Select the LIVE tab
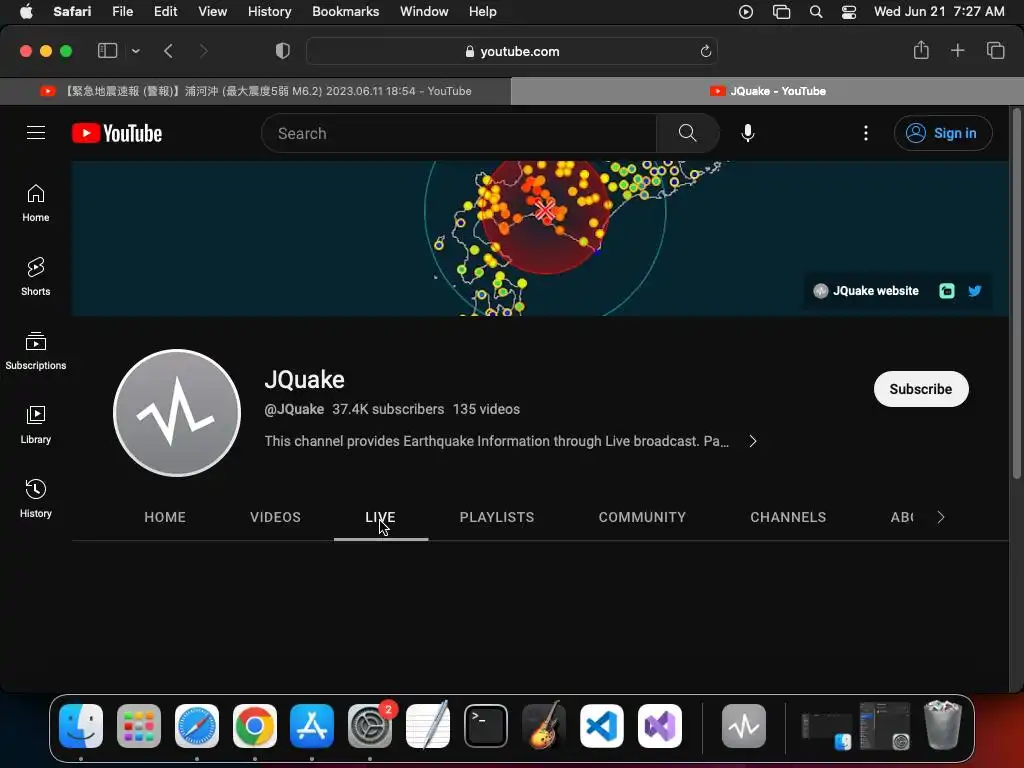1024x768 pixels. coord(381,517)
